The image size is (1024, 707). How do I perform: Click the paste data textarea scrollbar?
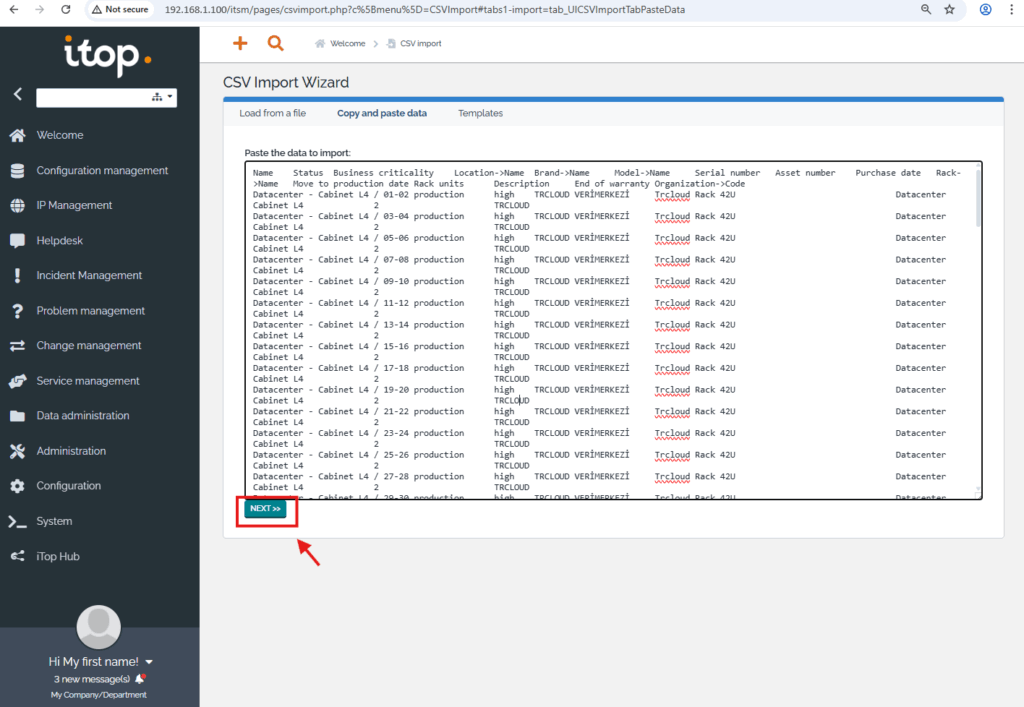[977, 200]
